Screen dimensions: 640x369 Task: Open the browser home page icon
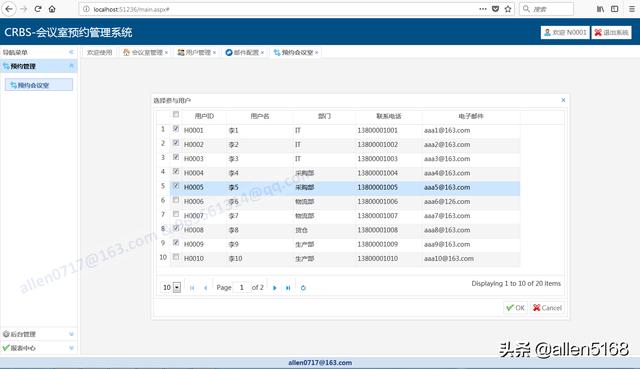[x=52, y=9]
